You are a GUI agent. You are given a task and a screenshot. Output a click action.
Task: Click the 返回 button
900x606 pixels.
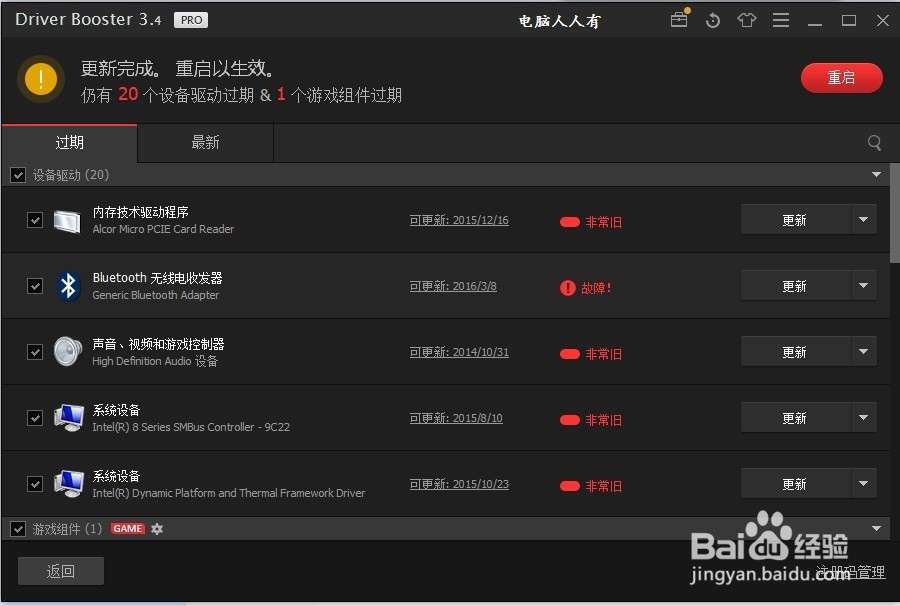click(x=61, y=571)
